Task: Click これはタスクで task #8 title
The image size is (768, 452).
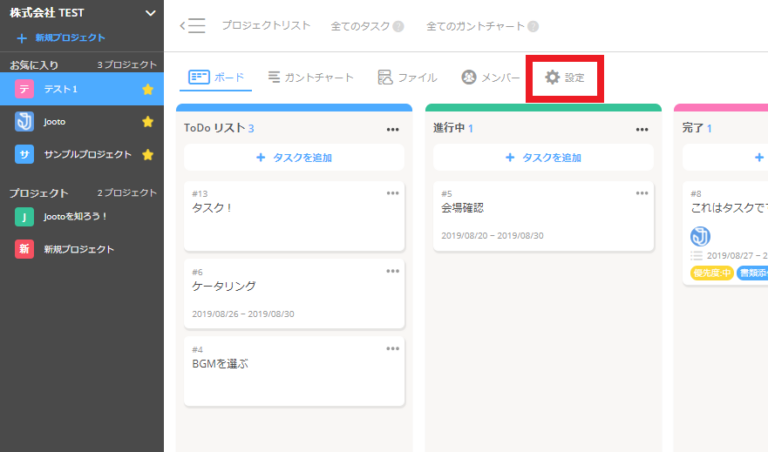Action: pyautogui.click(x=729, y=208)
